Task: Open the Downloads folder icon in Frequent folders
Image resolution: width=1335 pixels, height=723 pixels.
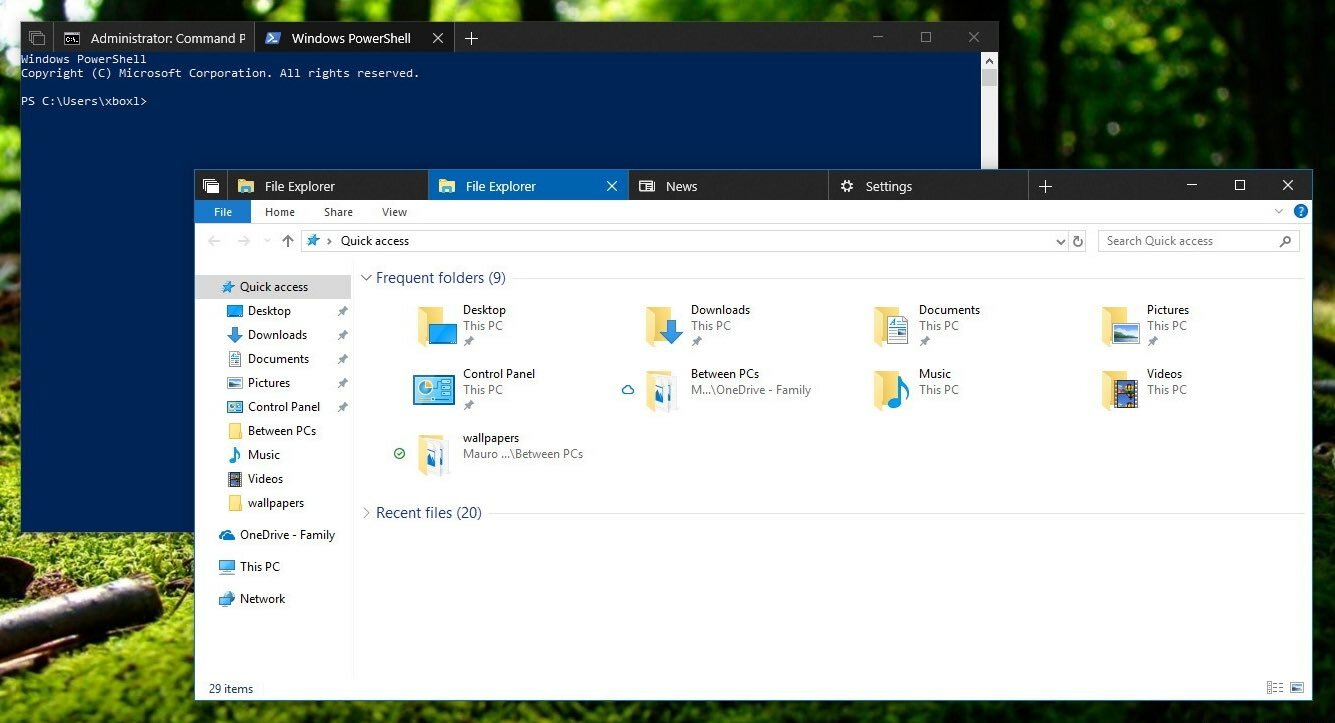Action: click(663, 326)
